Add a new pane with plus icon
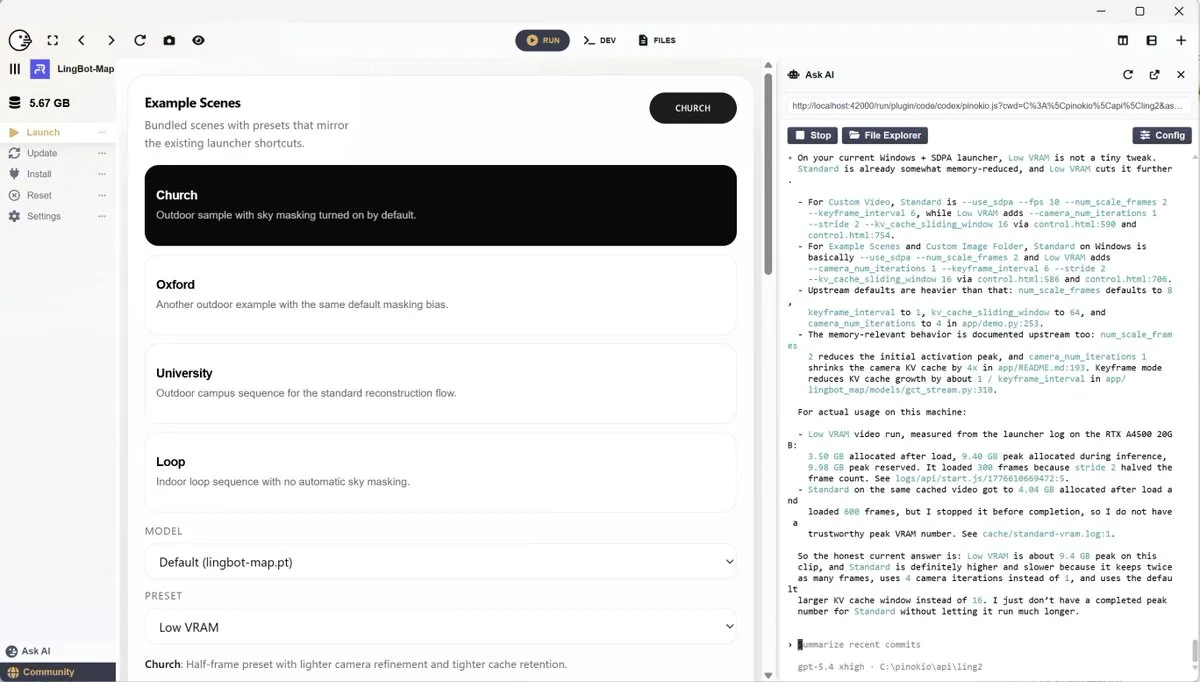This screenshot has height=682, width=1200. (1180, 40)
